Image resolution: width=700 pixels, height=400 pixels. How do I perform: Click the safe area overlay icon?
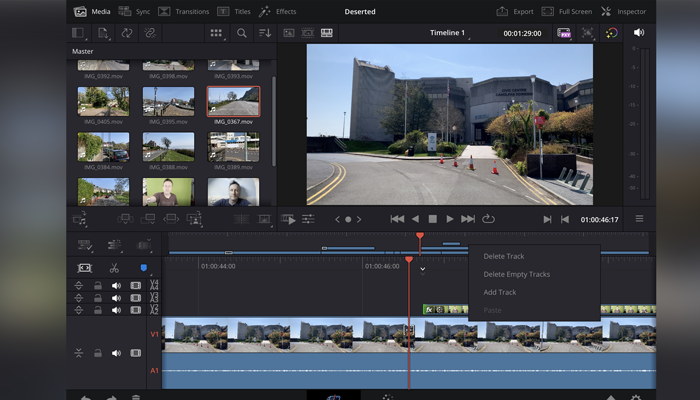pos(588,33)
